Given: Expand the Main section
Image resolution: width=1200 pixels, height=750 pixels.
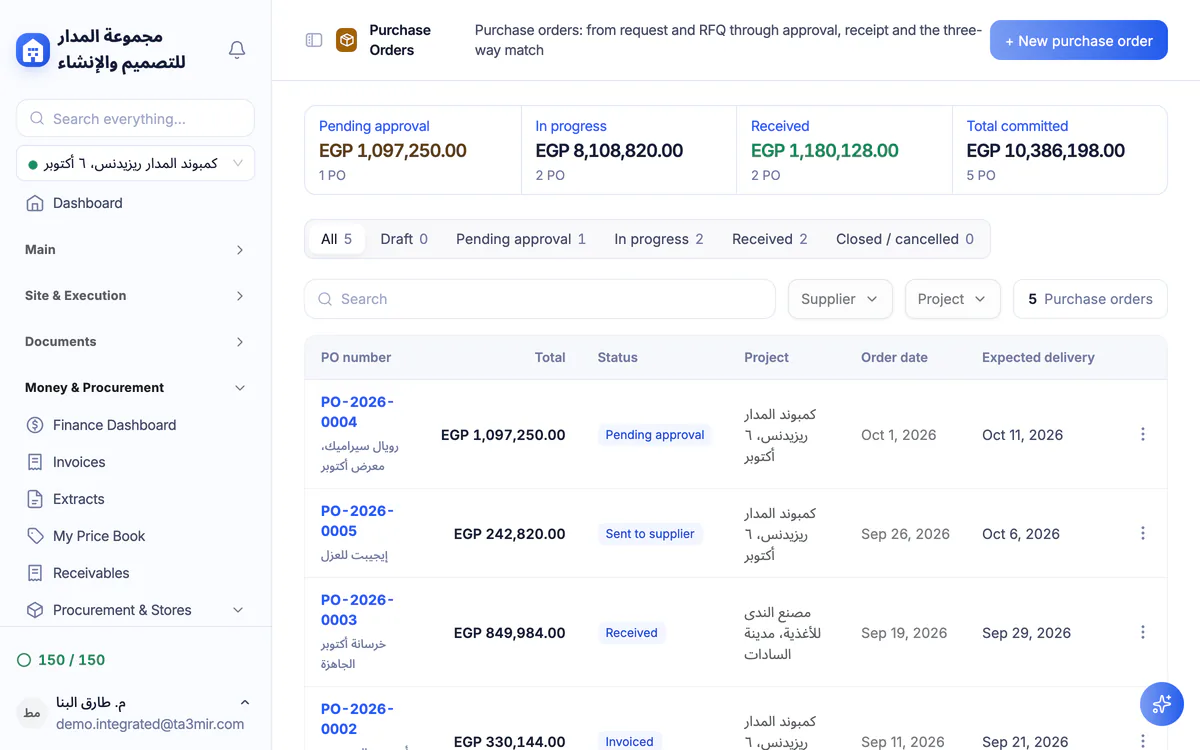Looking at the screenshot, I should point(135,250).
